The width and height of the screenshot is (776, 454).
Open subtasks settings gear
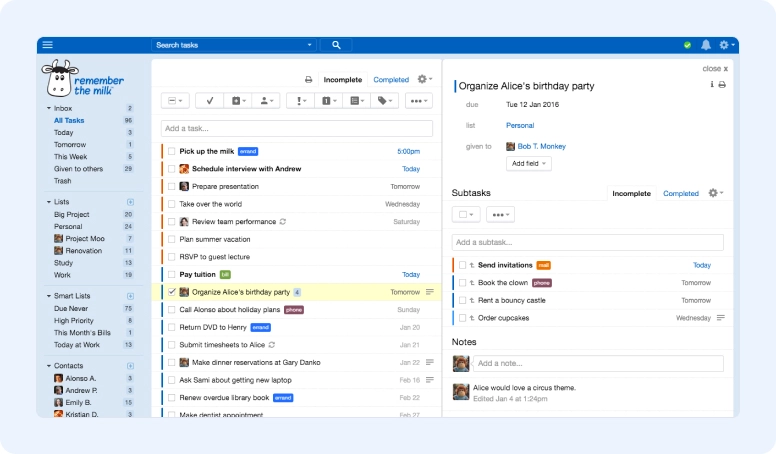(715, 193)
